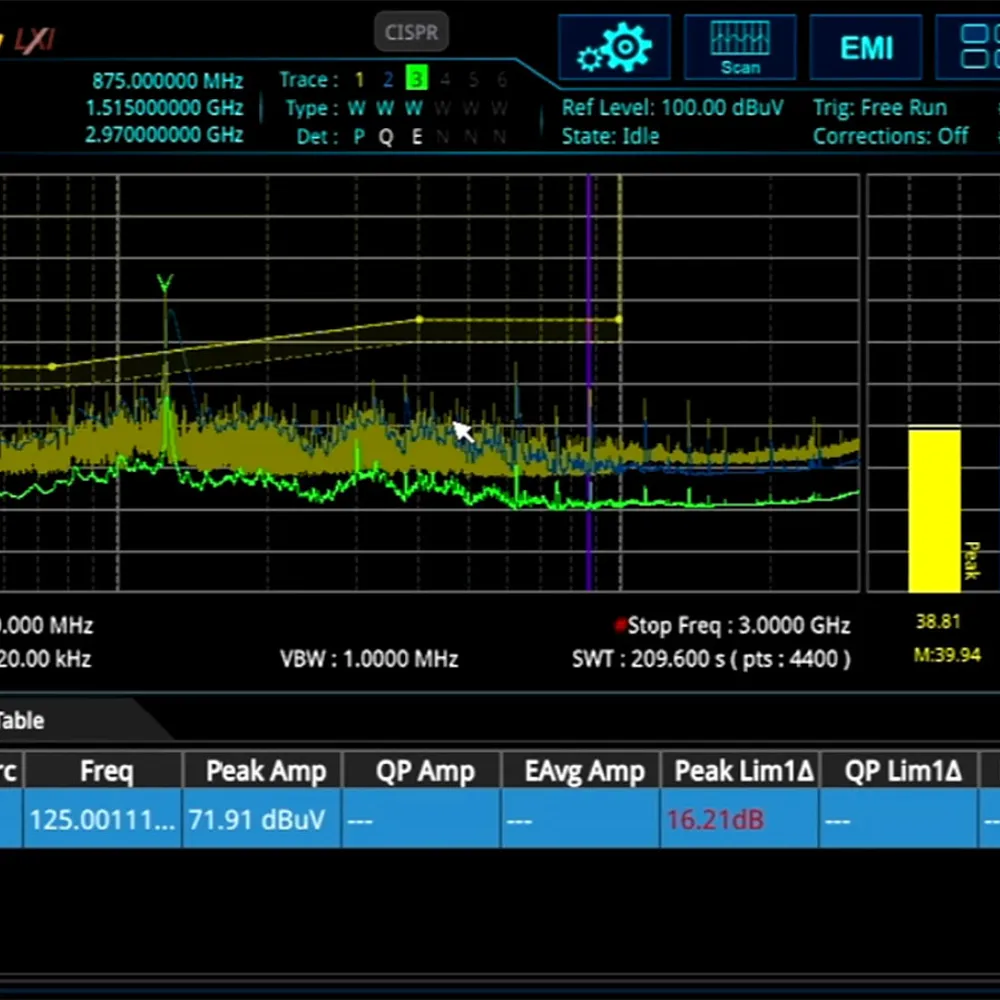
Task: Select trace 2 in the Trace row
Action: pyautogui.click(x=388, y=80)
